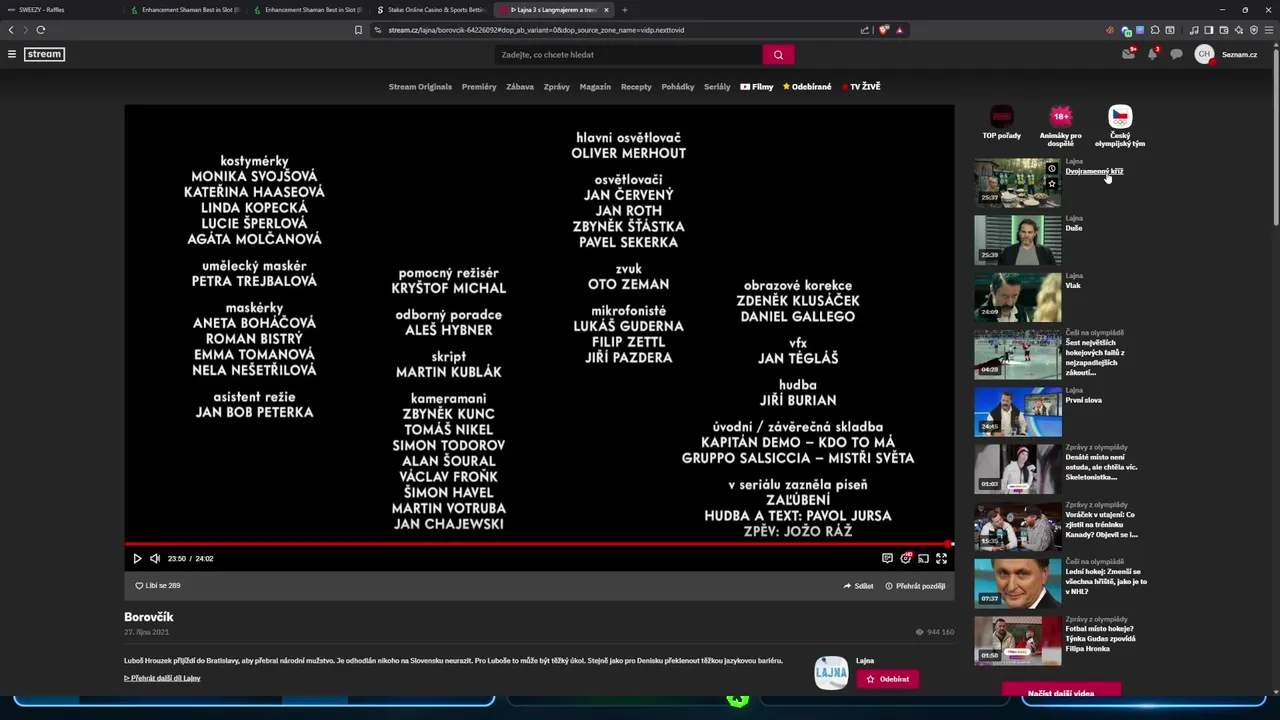Open the Recepty section
1280x720 pixels.
[636, 87]
